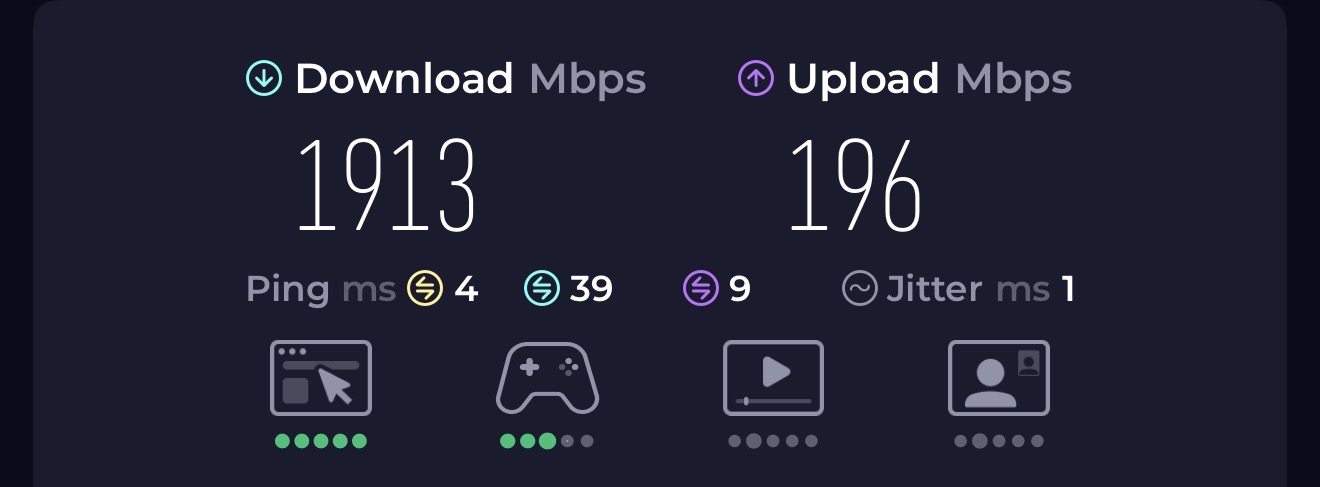Open the video streaming quality icon
Viewport: 1320px width, 487px height.
(x=773, y=378)
